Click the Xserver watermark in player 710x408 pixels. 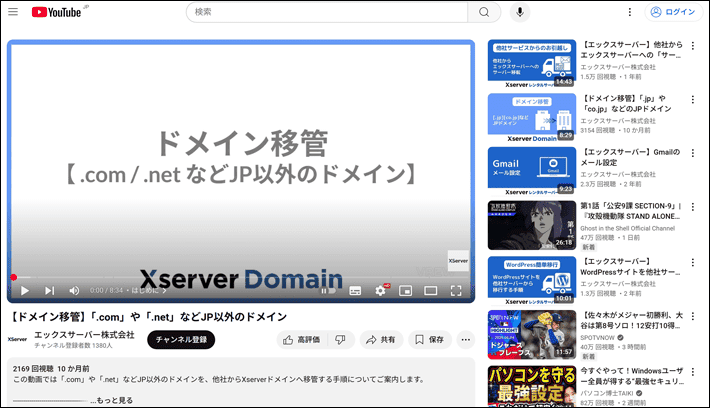[x=458, y=261]
